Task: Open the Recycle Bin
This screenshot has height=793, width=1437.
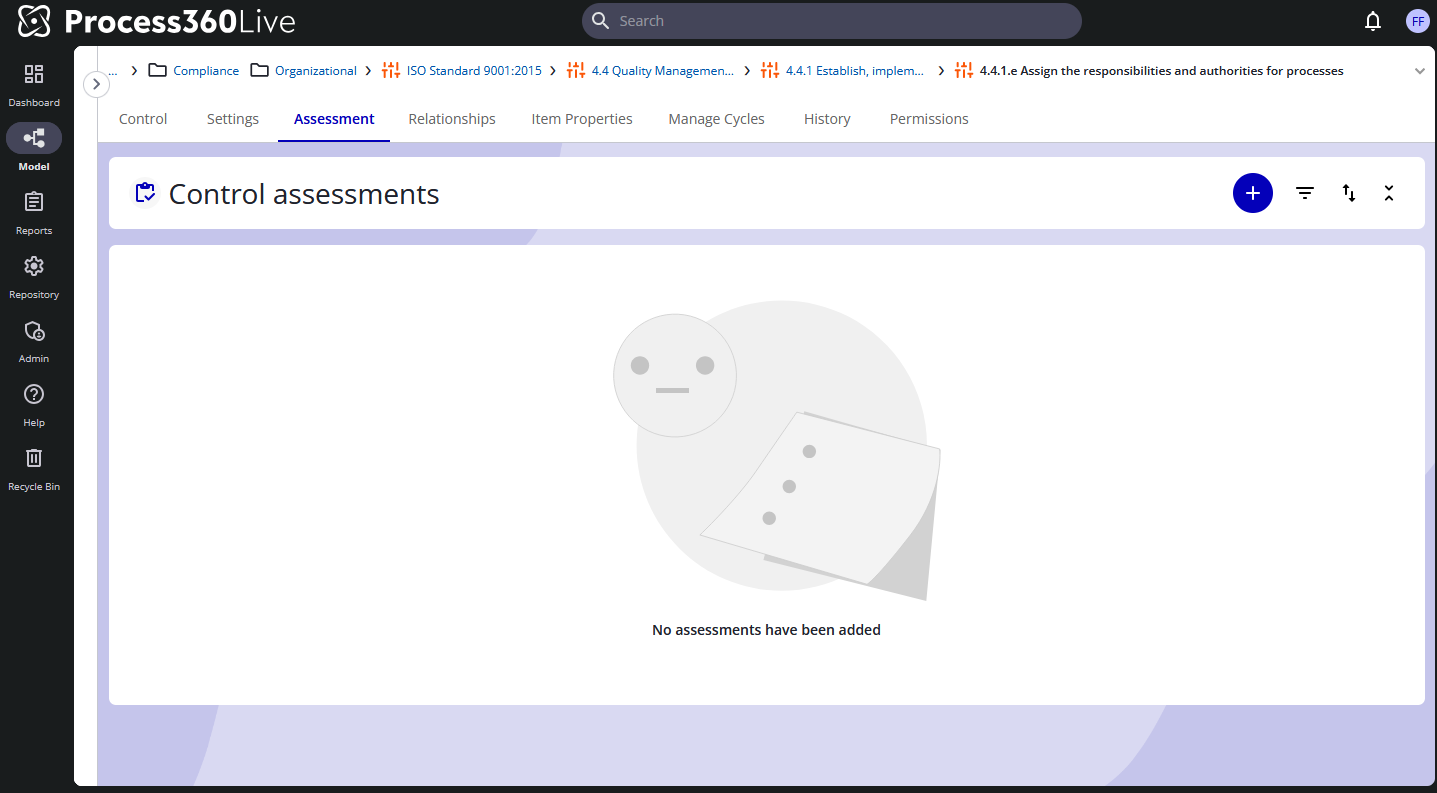Action: 34,459
